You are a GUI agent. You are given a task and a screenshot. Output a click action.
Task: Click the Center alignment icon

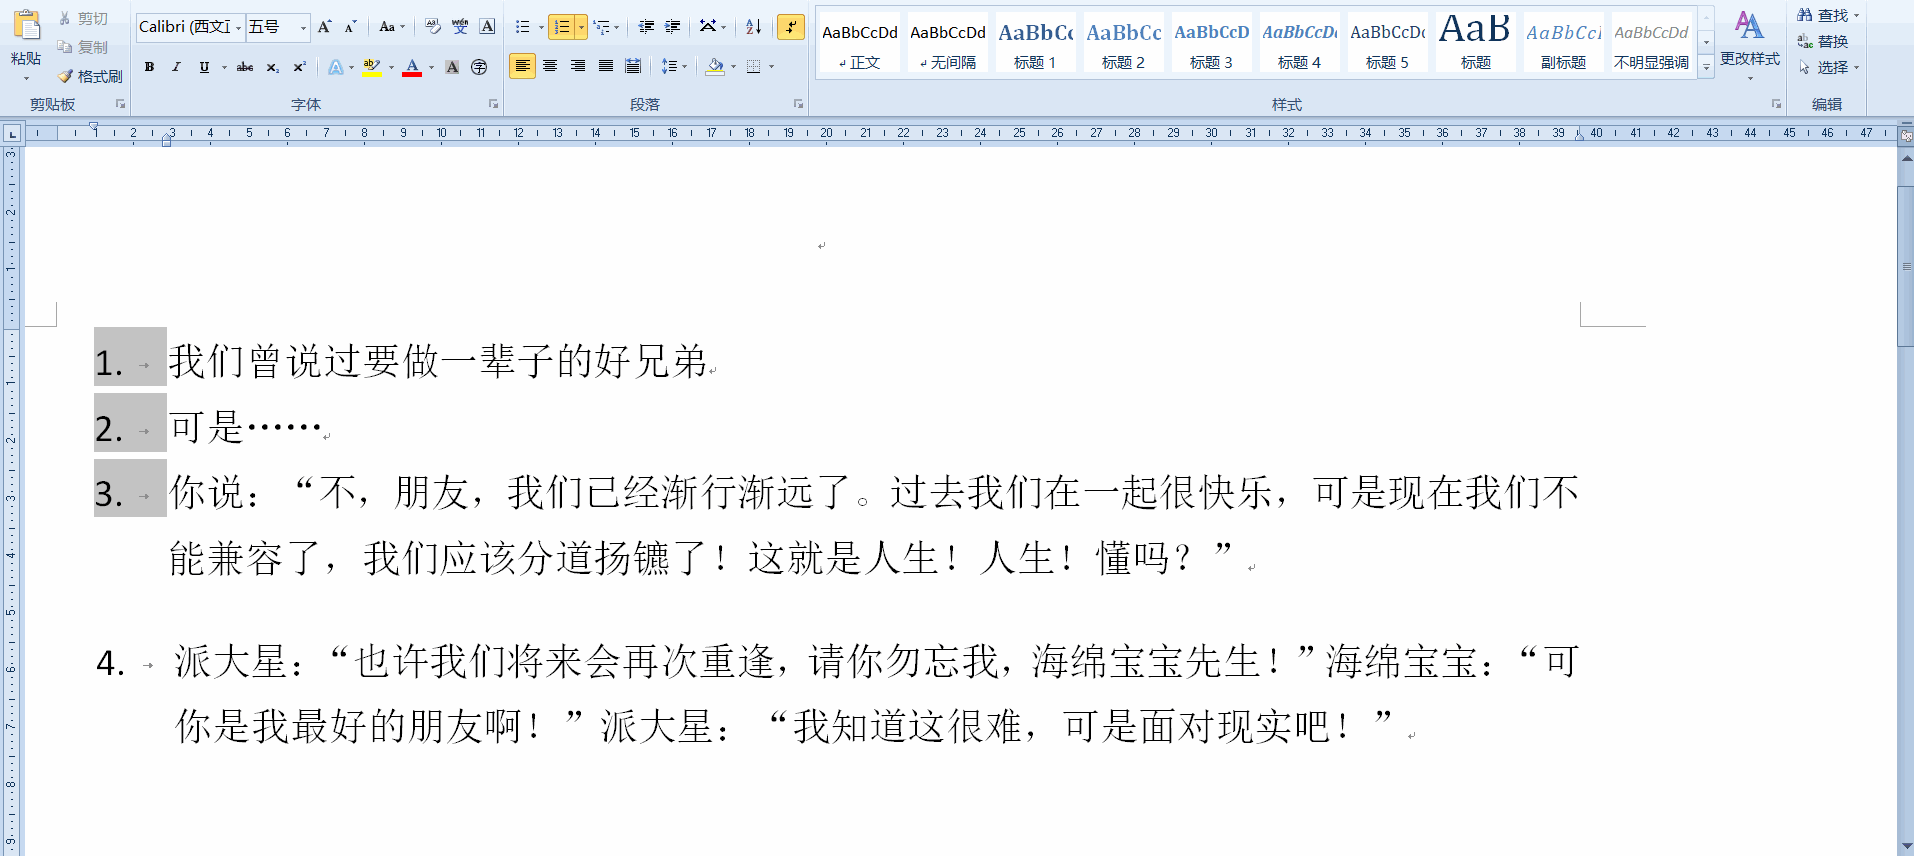tap(550, 67)
